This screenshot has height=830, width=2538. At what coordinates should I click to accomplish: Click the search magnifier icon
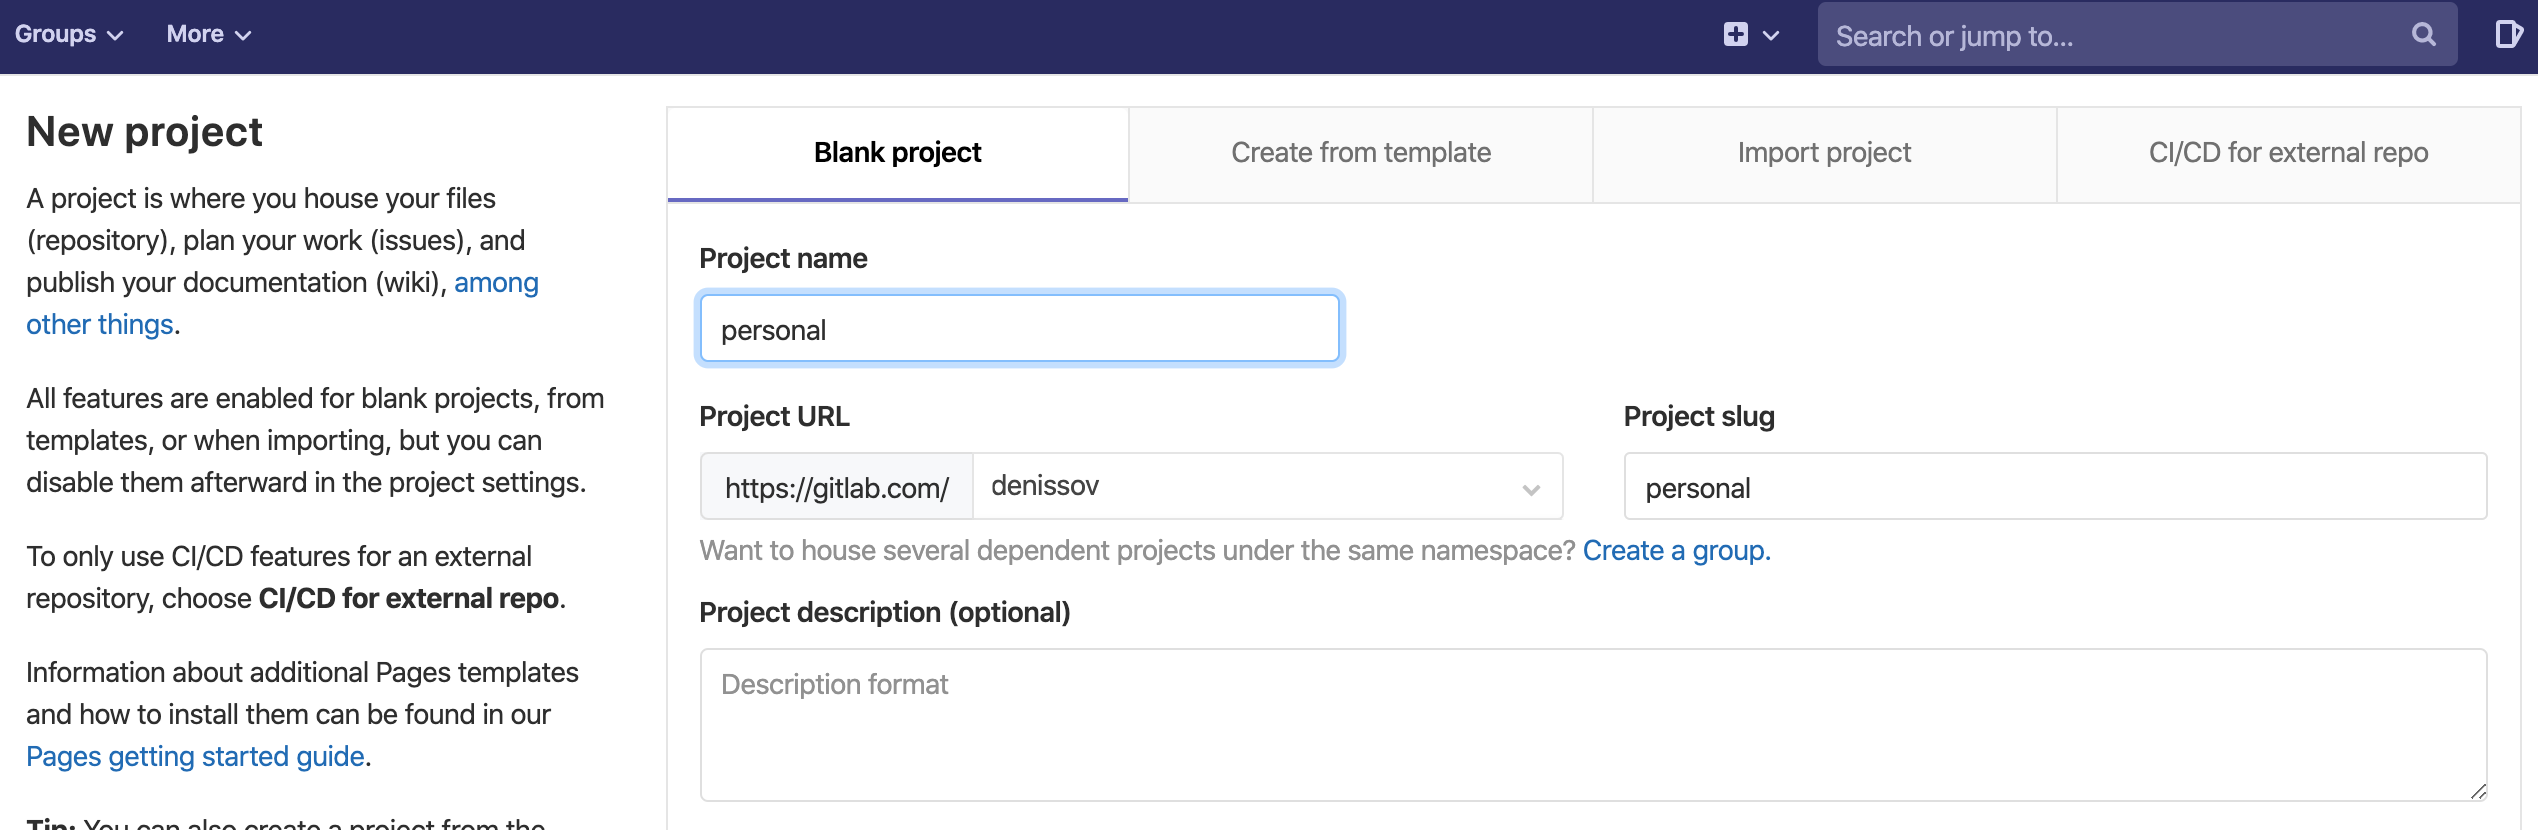pos(2423,35)
